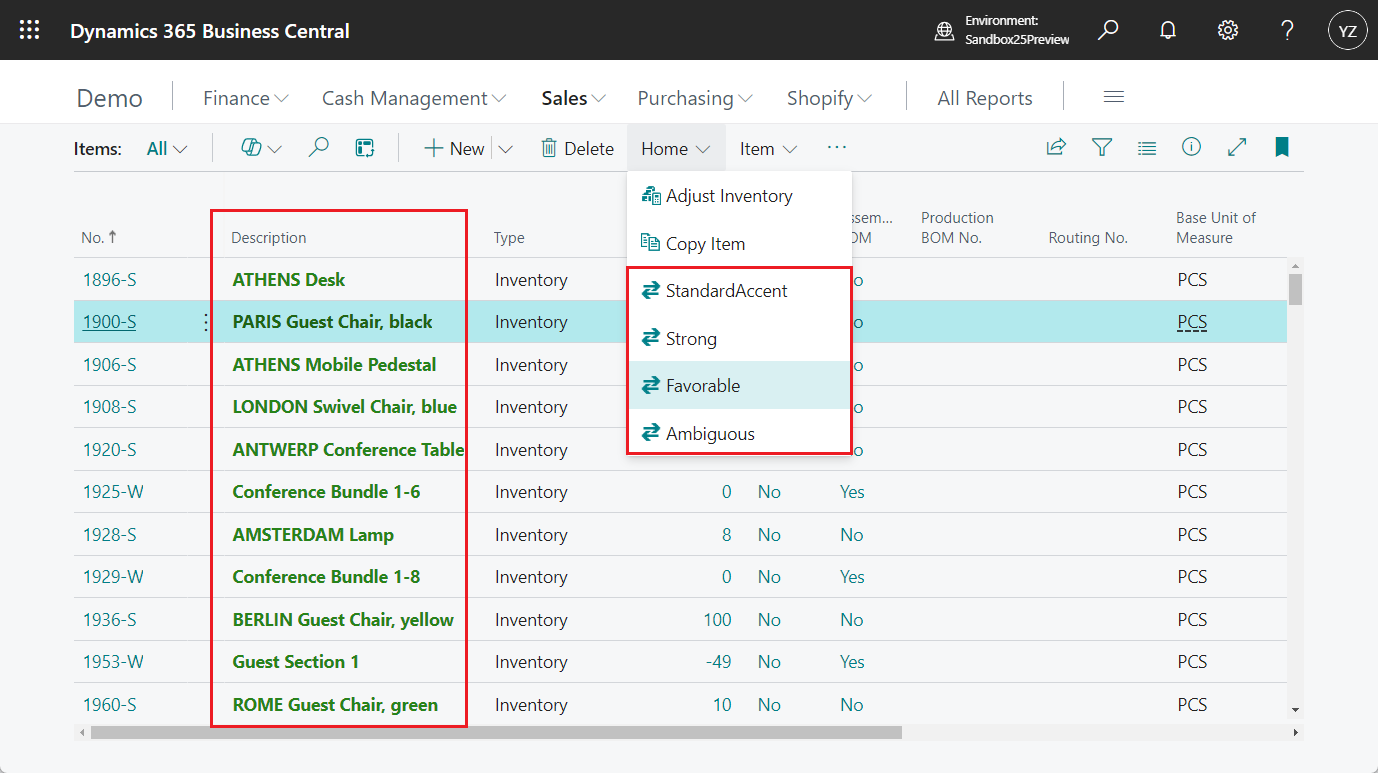Expand the Finance menu
Image resolution: width=1378 pixels, height=773 pixels.
245,98
